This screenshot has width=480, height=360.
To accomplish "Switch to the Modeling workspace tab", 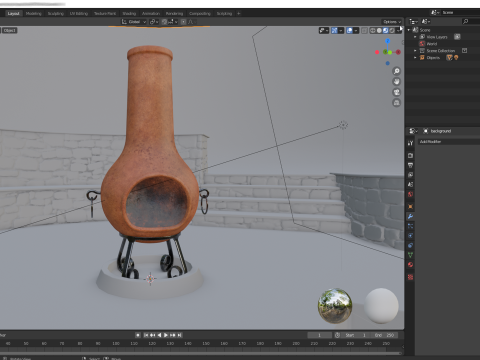I will point(34,13).
